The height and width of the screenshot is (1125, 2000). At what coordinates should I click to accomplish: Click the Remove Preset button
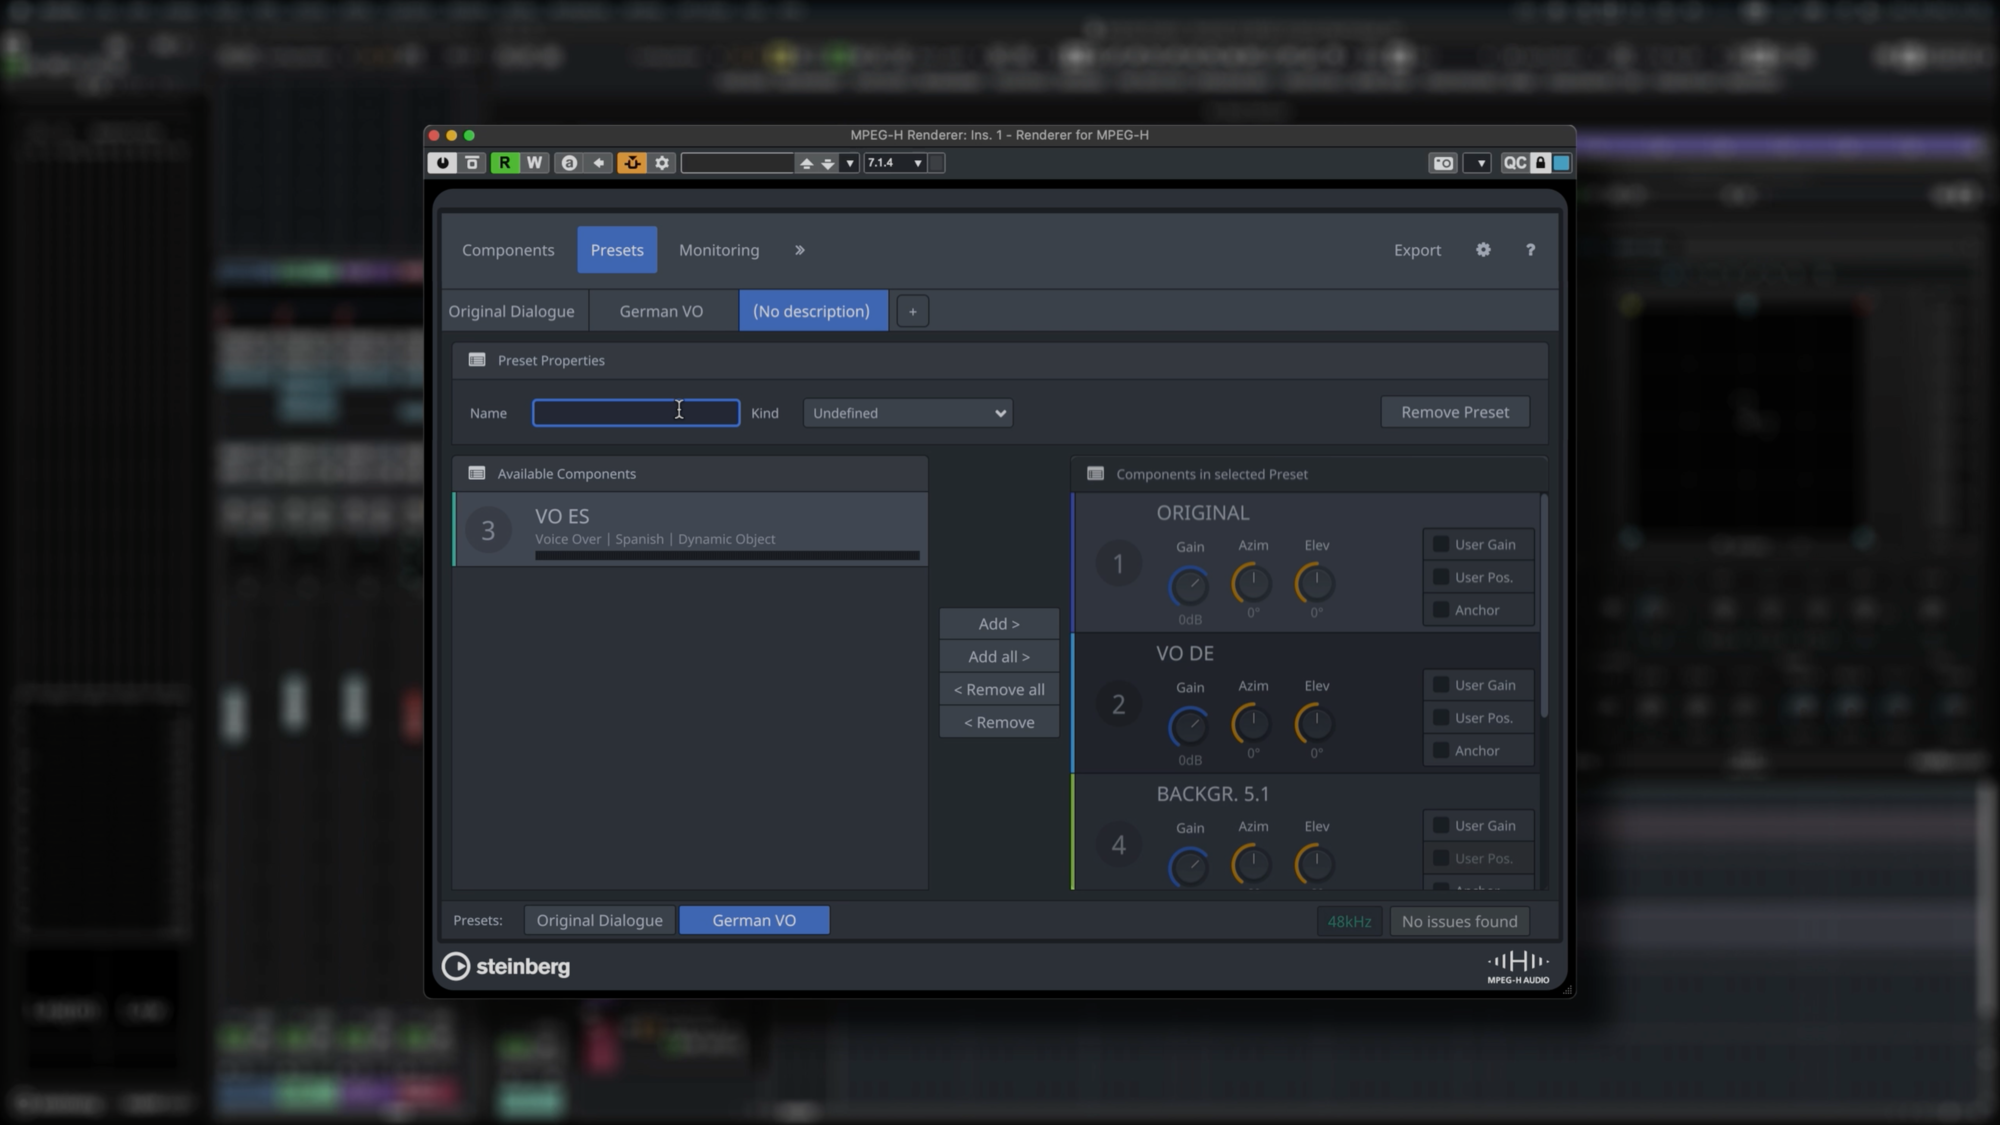[x=1454, y=412]
